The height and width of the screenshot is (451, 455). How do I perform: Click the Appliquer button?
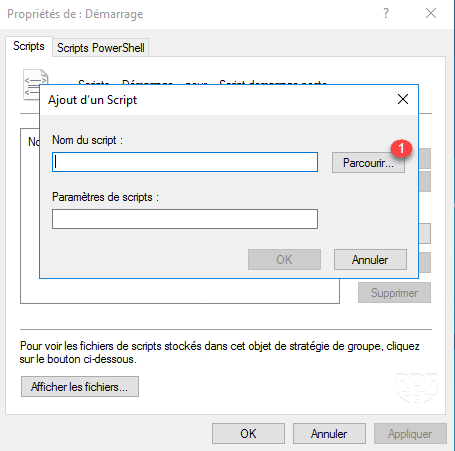click(x=410, y=434)
